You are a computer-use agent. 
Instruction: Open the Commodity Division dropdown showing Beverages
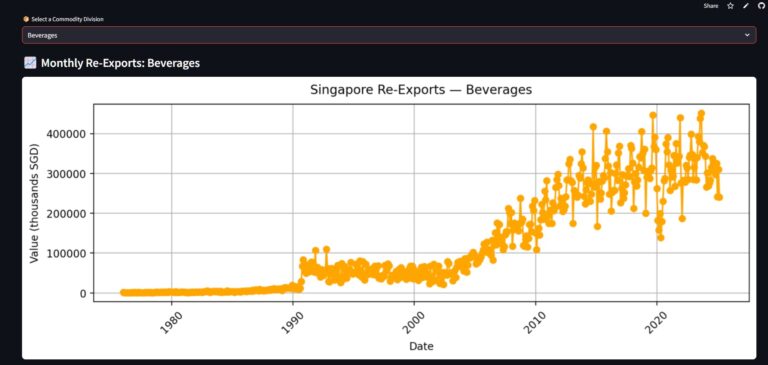389,35
